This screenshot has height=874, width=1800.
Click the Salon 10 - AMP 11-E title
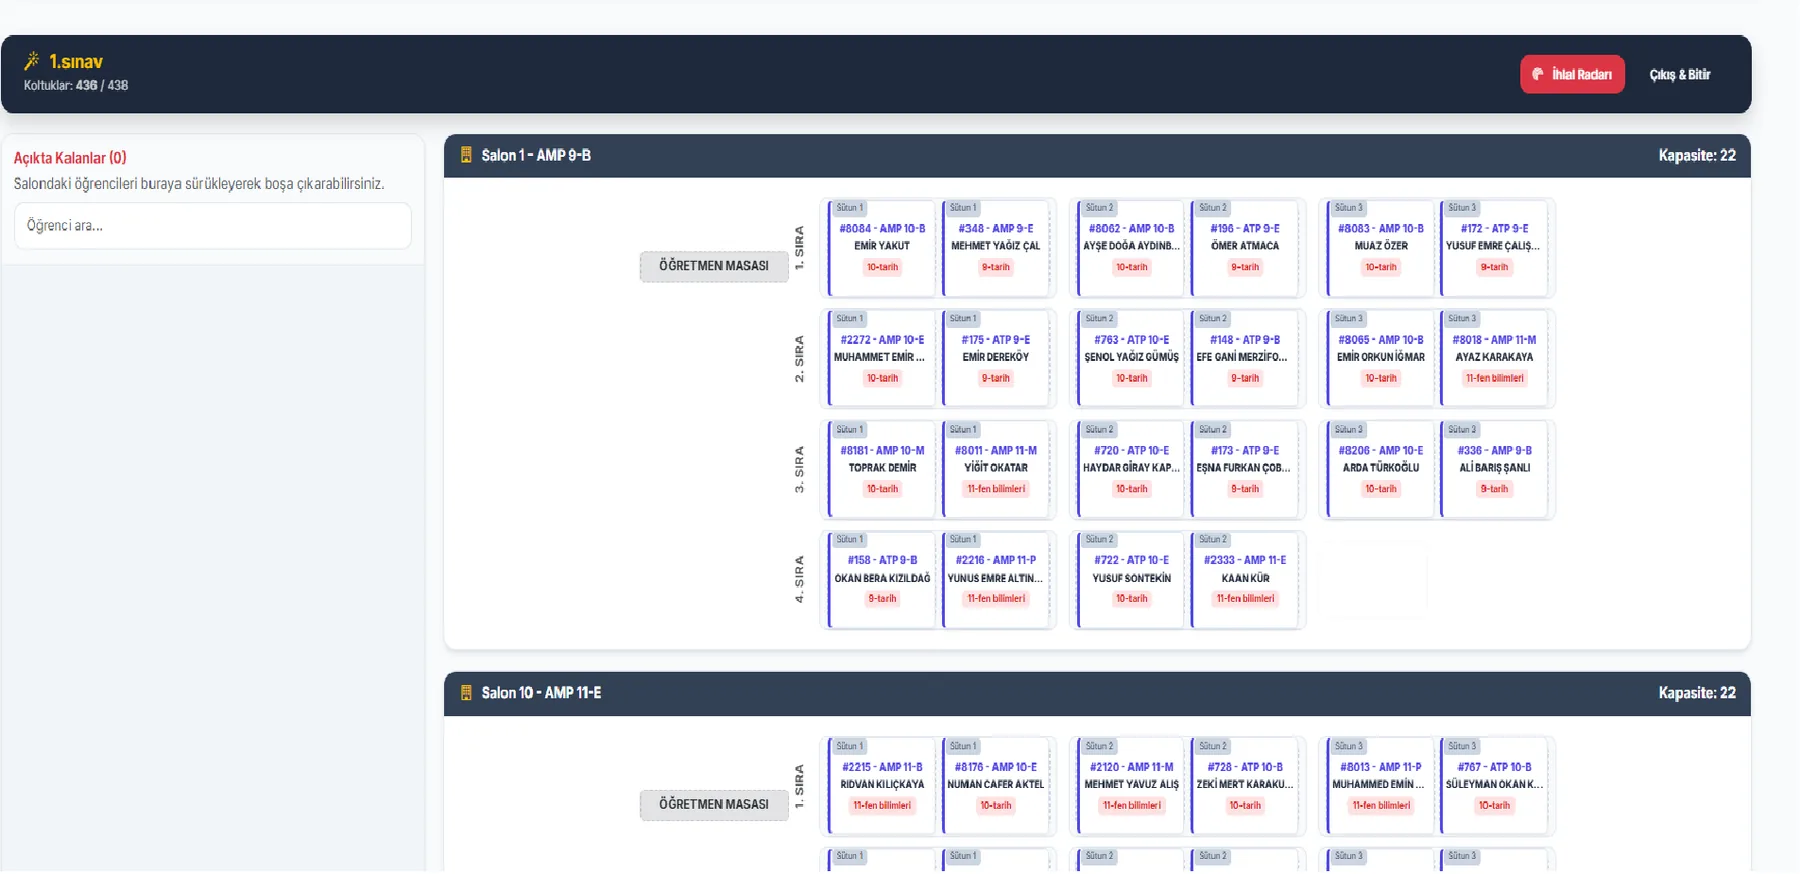tap(541, 693)
